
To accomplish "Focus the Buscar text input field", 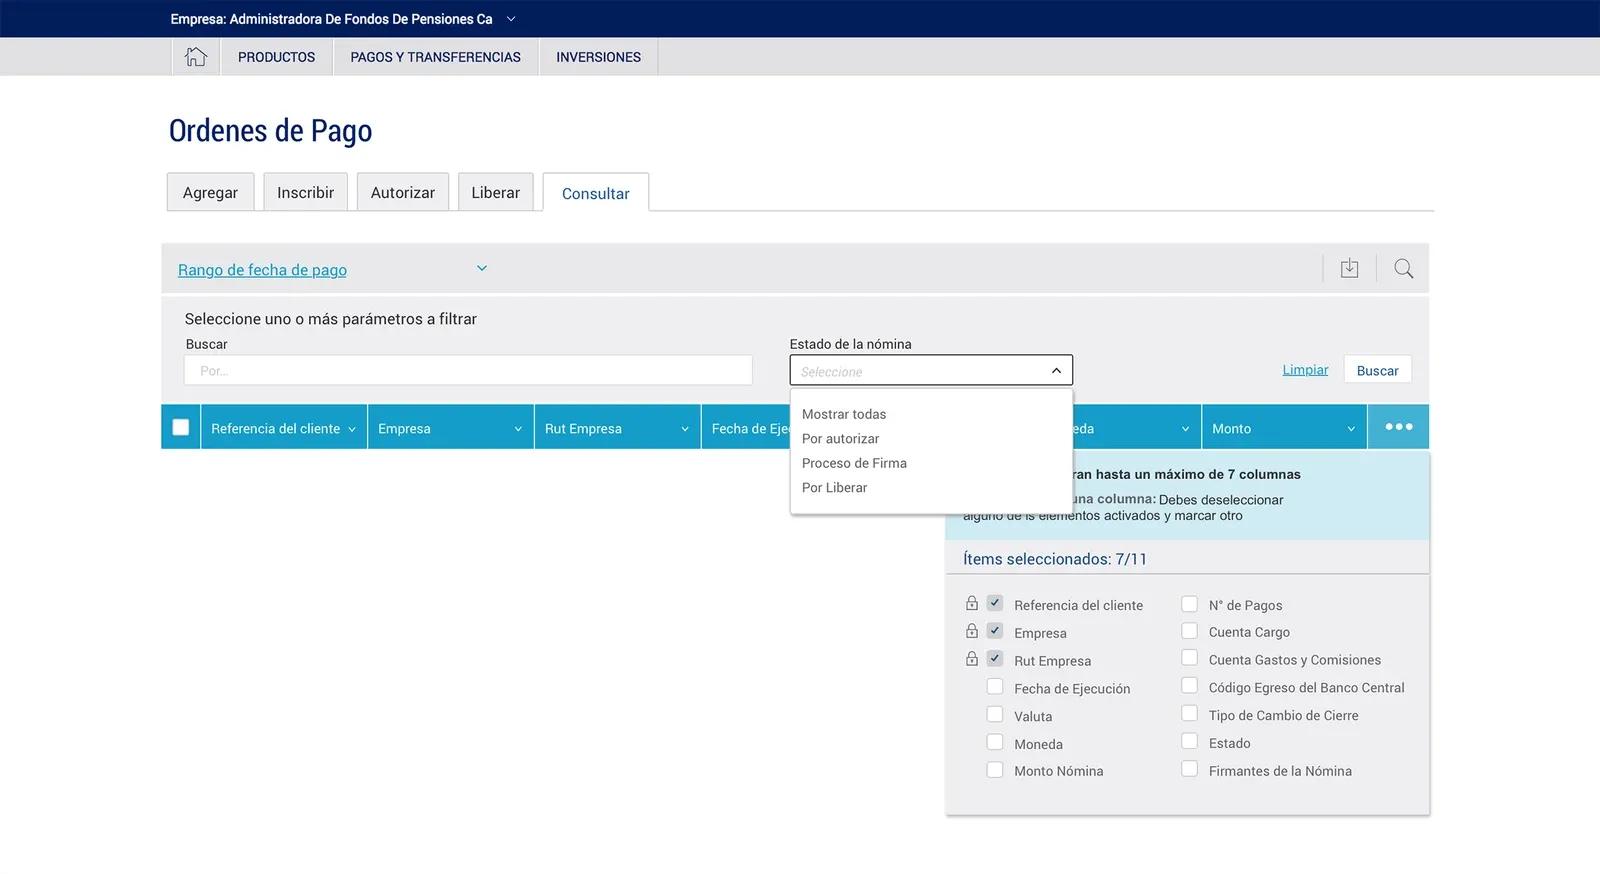I will coord(468,370).
